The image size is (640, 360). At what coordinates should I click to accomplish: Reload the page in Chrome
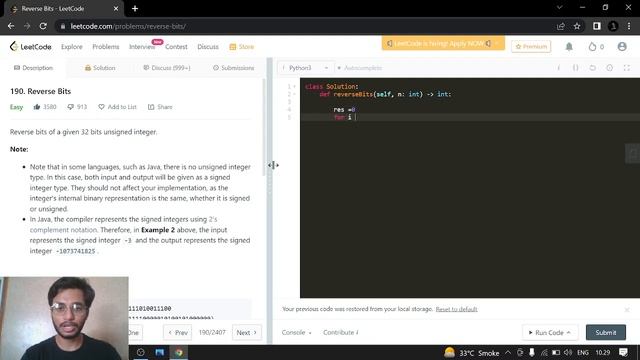tap(43, 26)
